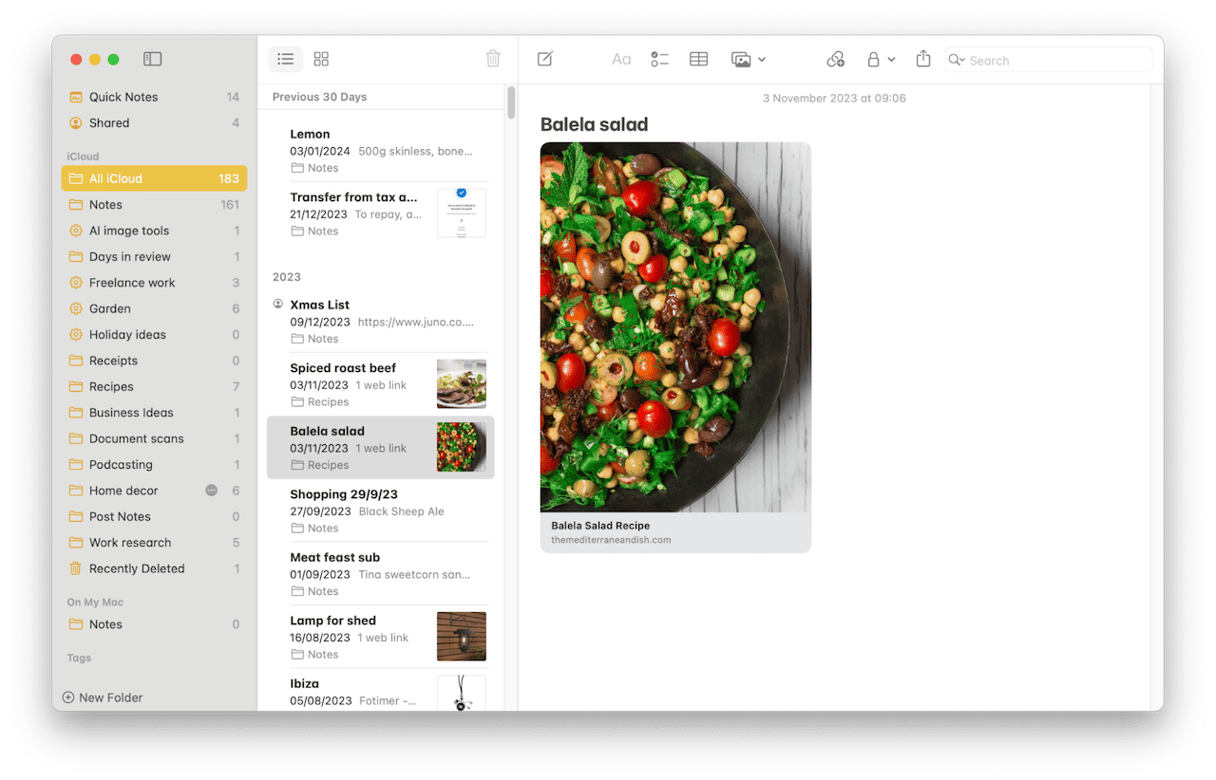Click the notes list scrollbar

point(511,103)
